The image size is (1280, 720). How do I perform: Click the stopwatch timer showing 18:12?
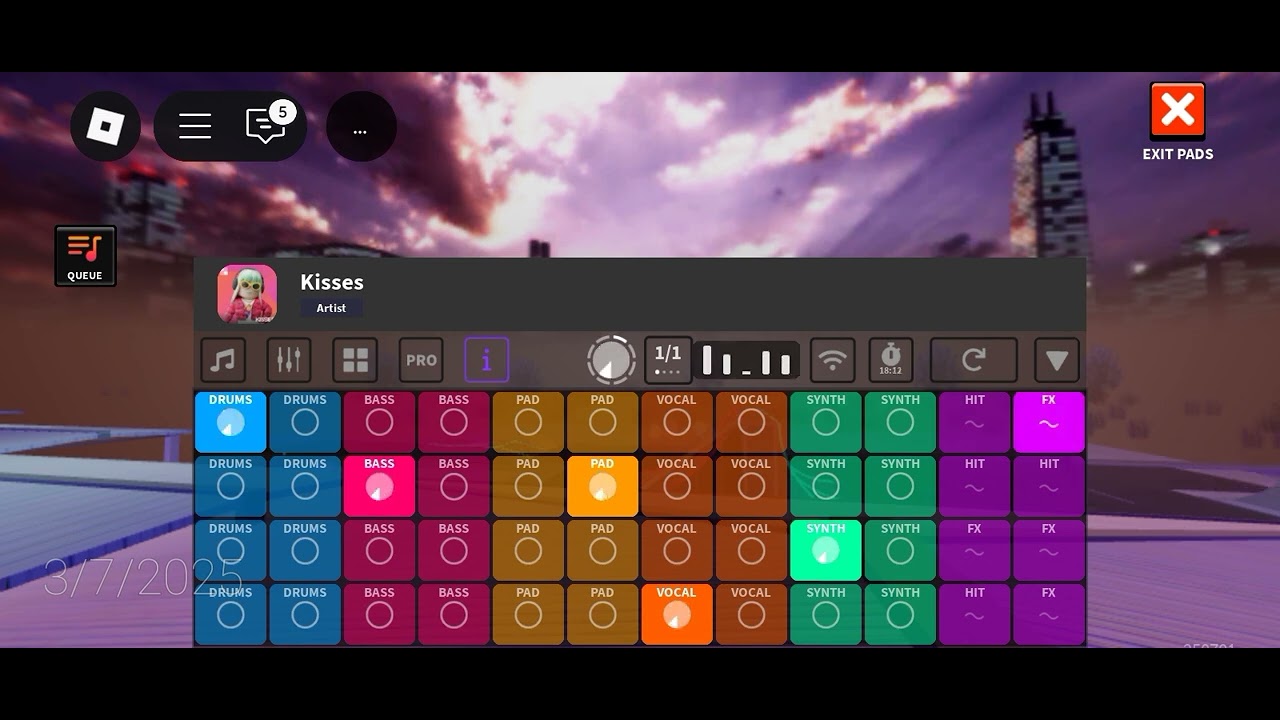pyautogui.click(x=890, y=360)
